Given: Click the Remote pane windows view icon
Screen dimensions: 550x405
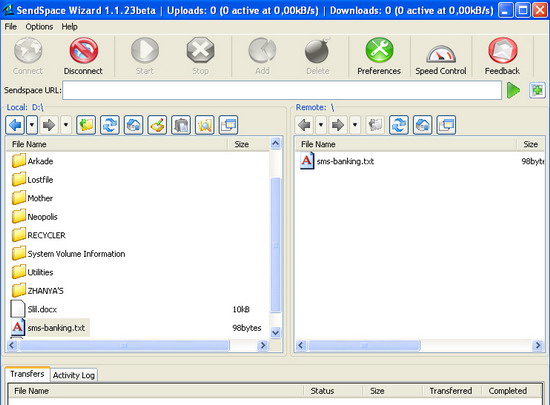Looking at the screenshot, I should point(447,125).
